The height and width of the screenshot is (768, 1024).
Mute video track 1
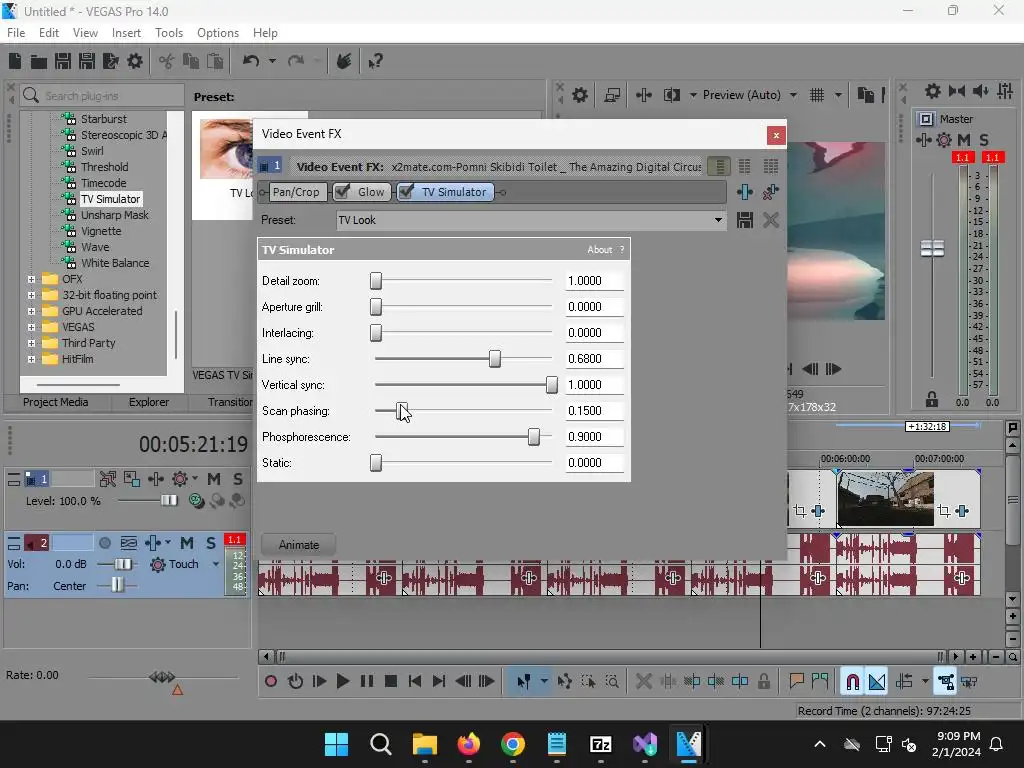[214, 479]
